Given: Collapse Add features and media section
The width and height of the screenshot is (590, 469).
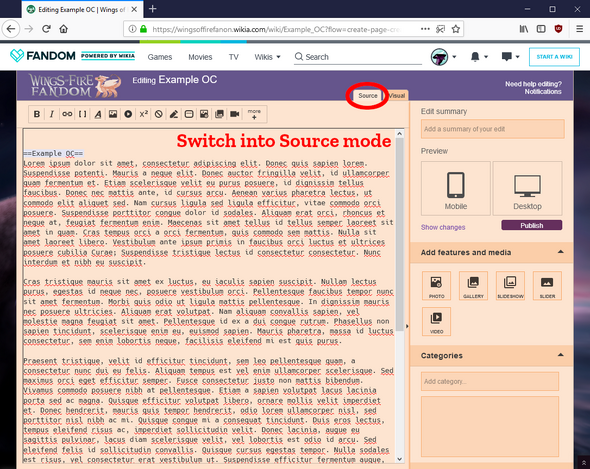Looking at the screenshot, I should point(561,252).
